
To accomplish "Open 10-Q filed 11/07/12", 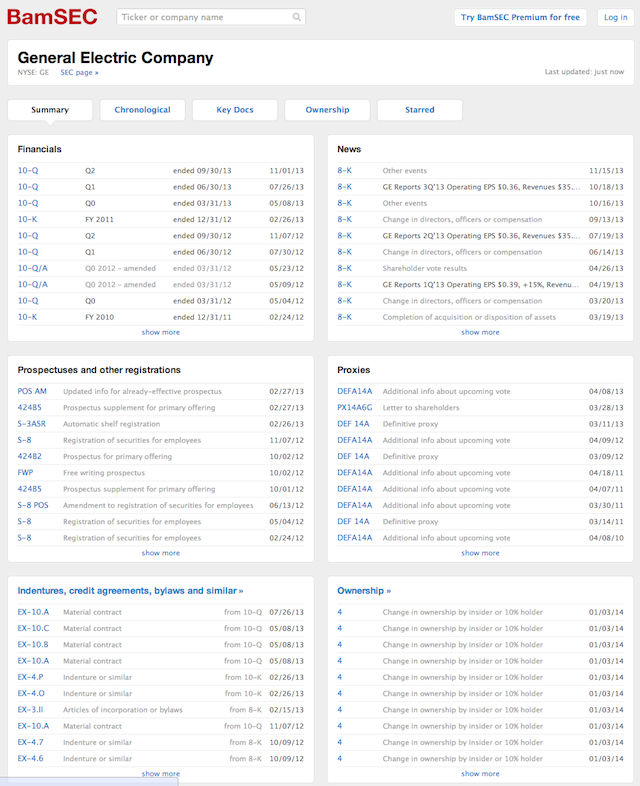I will pyautogui.click(x=28, y=236).
